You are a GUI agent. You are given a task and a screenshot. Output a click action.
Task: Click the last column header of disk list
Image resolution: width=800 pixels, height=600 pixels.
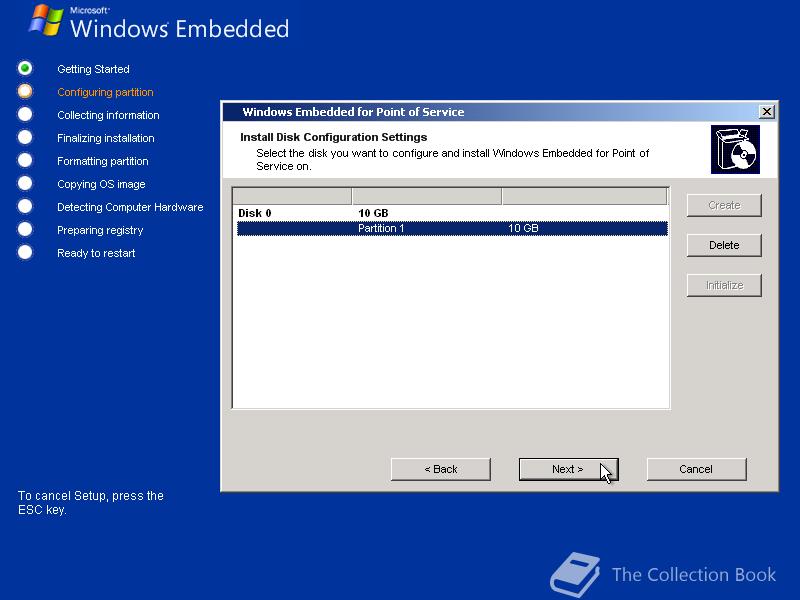[x=585, y=196]
